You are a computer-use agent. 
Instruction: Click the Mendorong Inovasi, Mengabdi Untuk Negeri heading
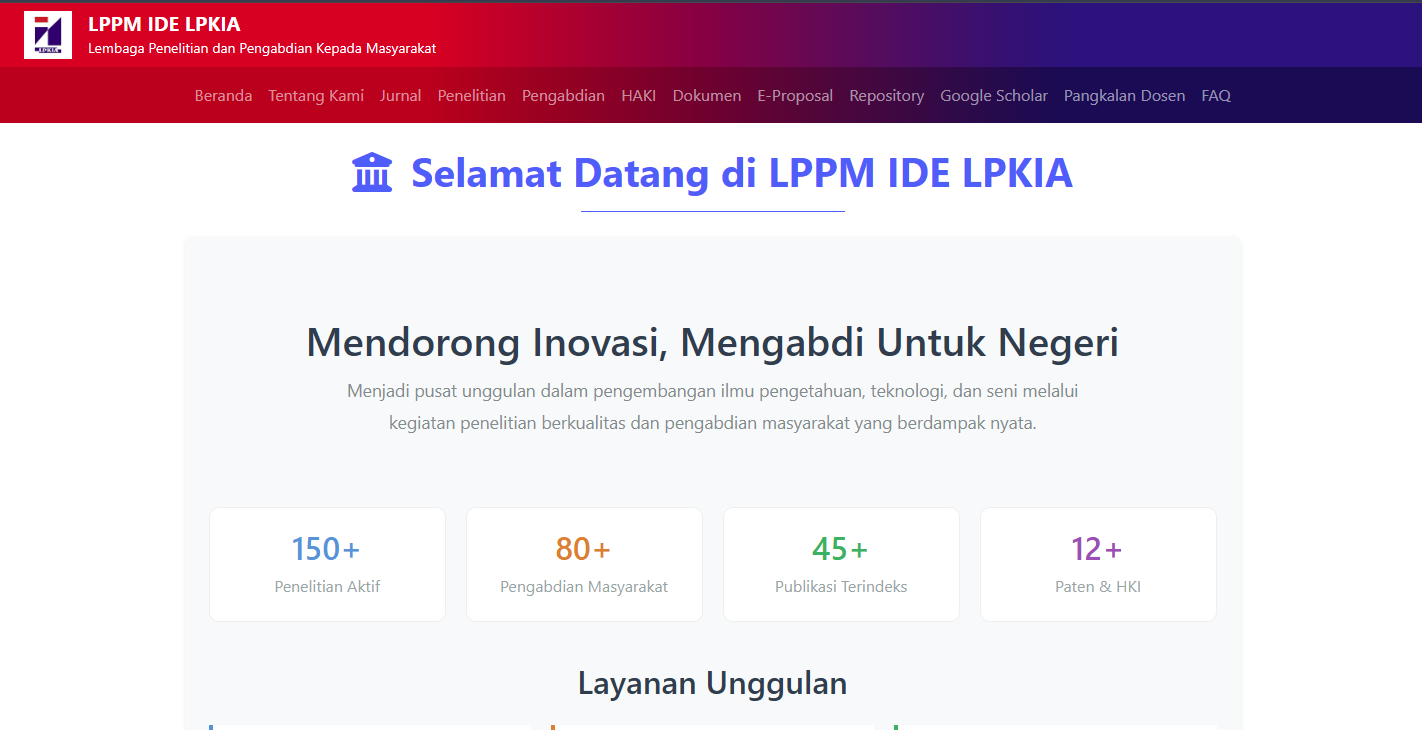pyautogui.click(x=712, y=342)
